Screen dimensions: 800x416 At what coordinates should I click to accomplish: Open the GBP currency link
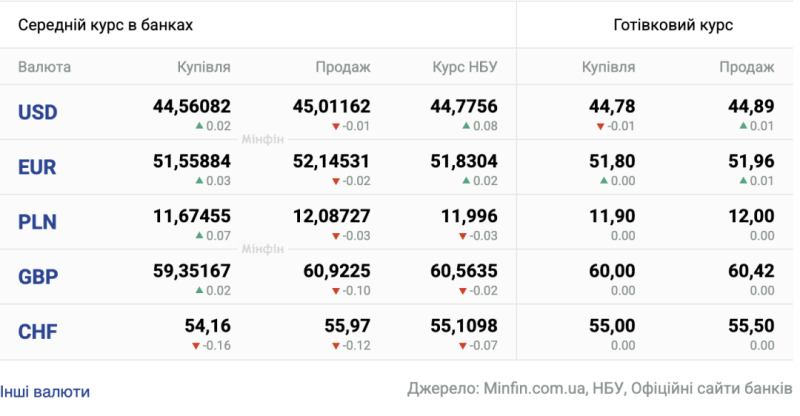point(38,277)
